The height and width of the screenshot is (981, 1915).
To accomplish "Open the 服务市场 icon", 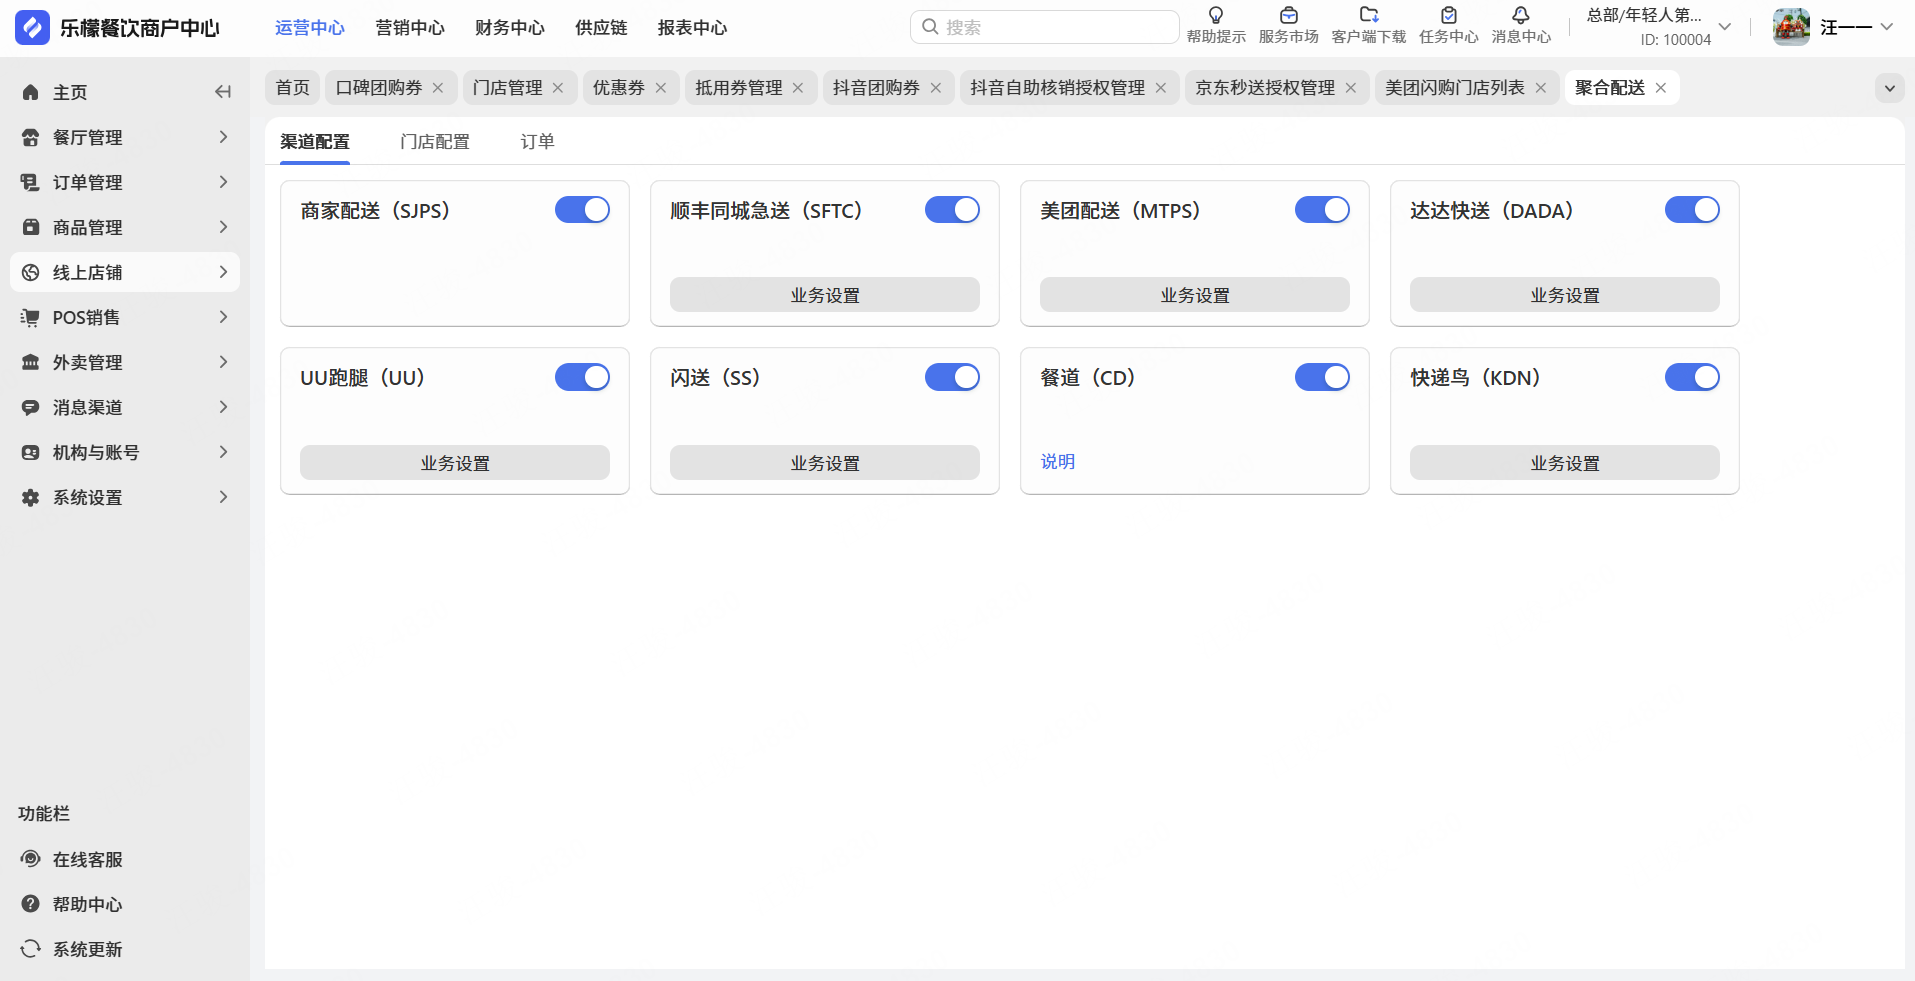I will (x=1288, y=16).
